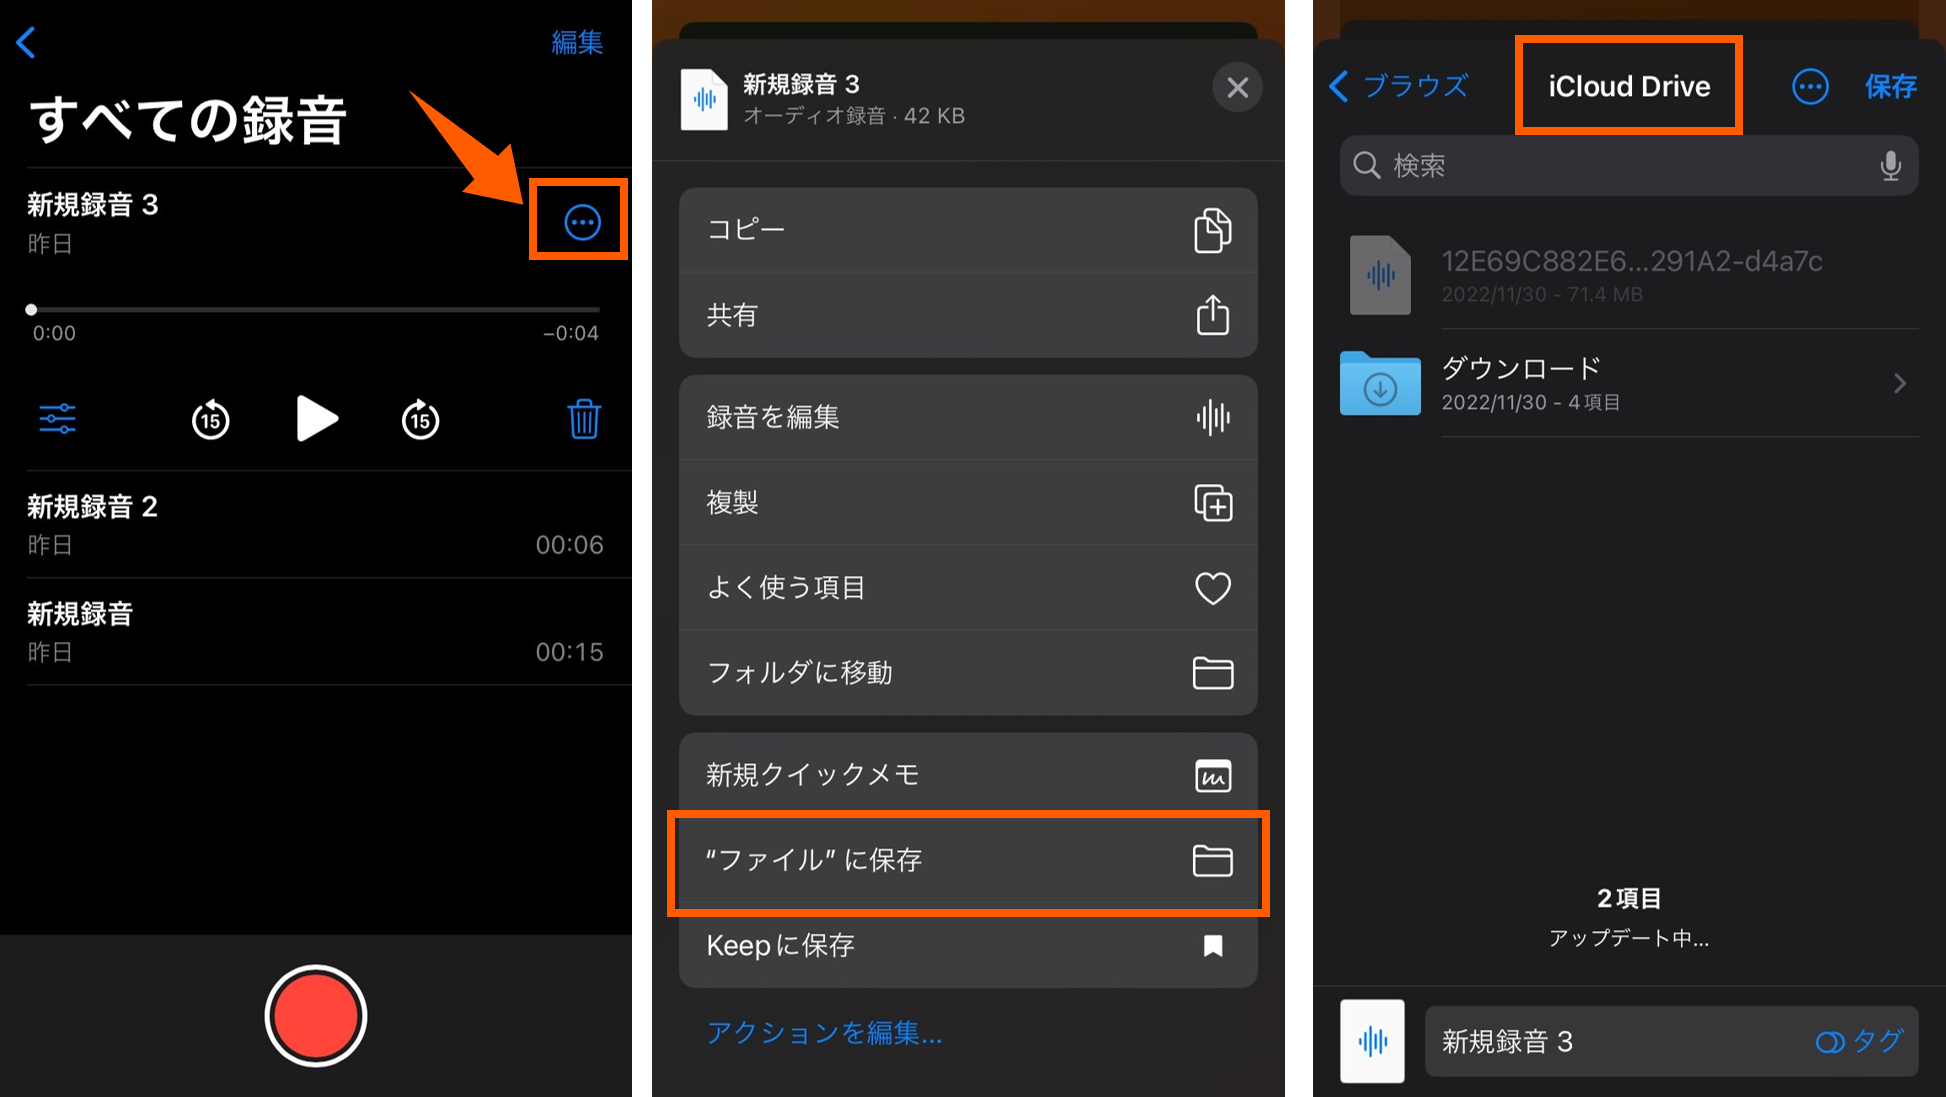Open the アクションを編集... link
Image resolution: width=1946 pixels, height=1097 pixels.
(x=824, y=1032)
